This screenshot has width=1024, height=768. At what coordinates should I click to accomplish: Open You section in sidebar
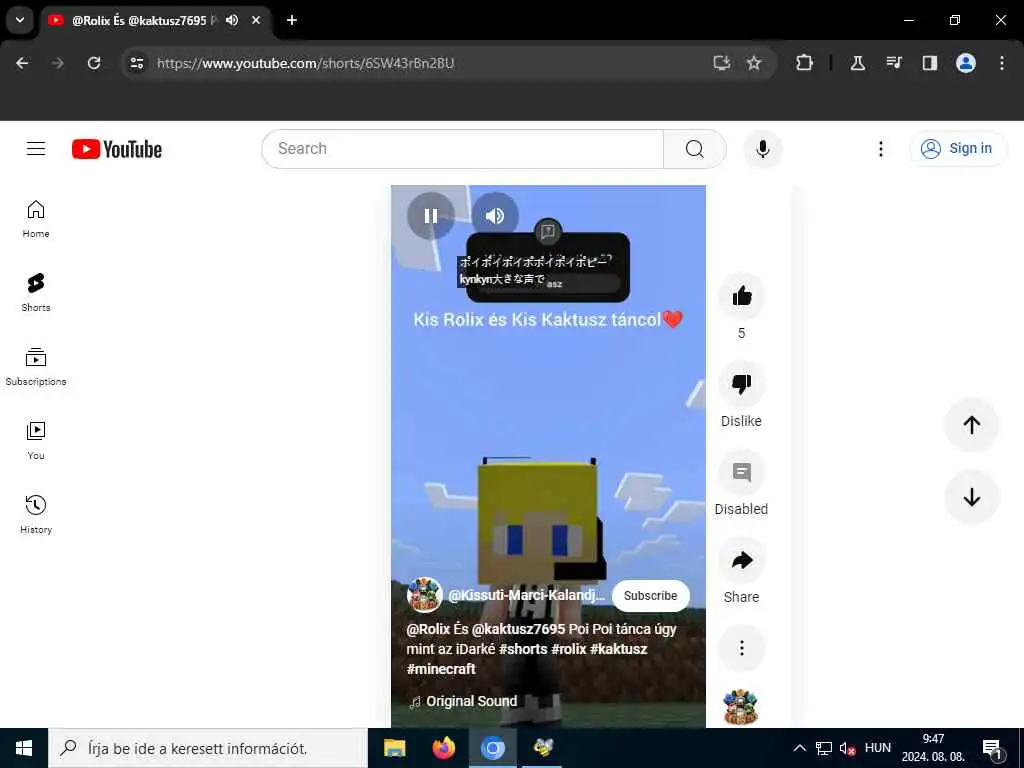(x=36, y=441)
